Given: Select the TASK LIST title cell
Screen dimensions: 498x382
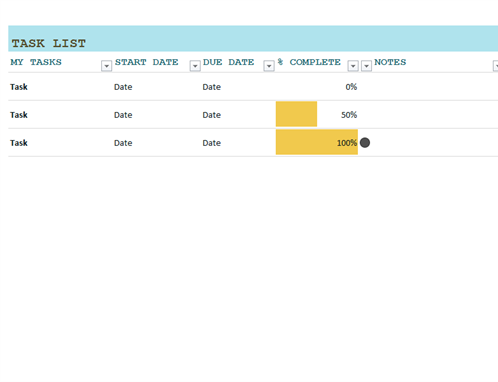Looking at the screenshot, I should pyautogui.click(x=253, y=39).
